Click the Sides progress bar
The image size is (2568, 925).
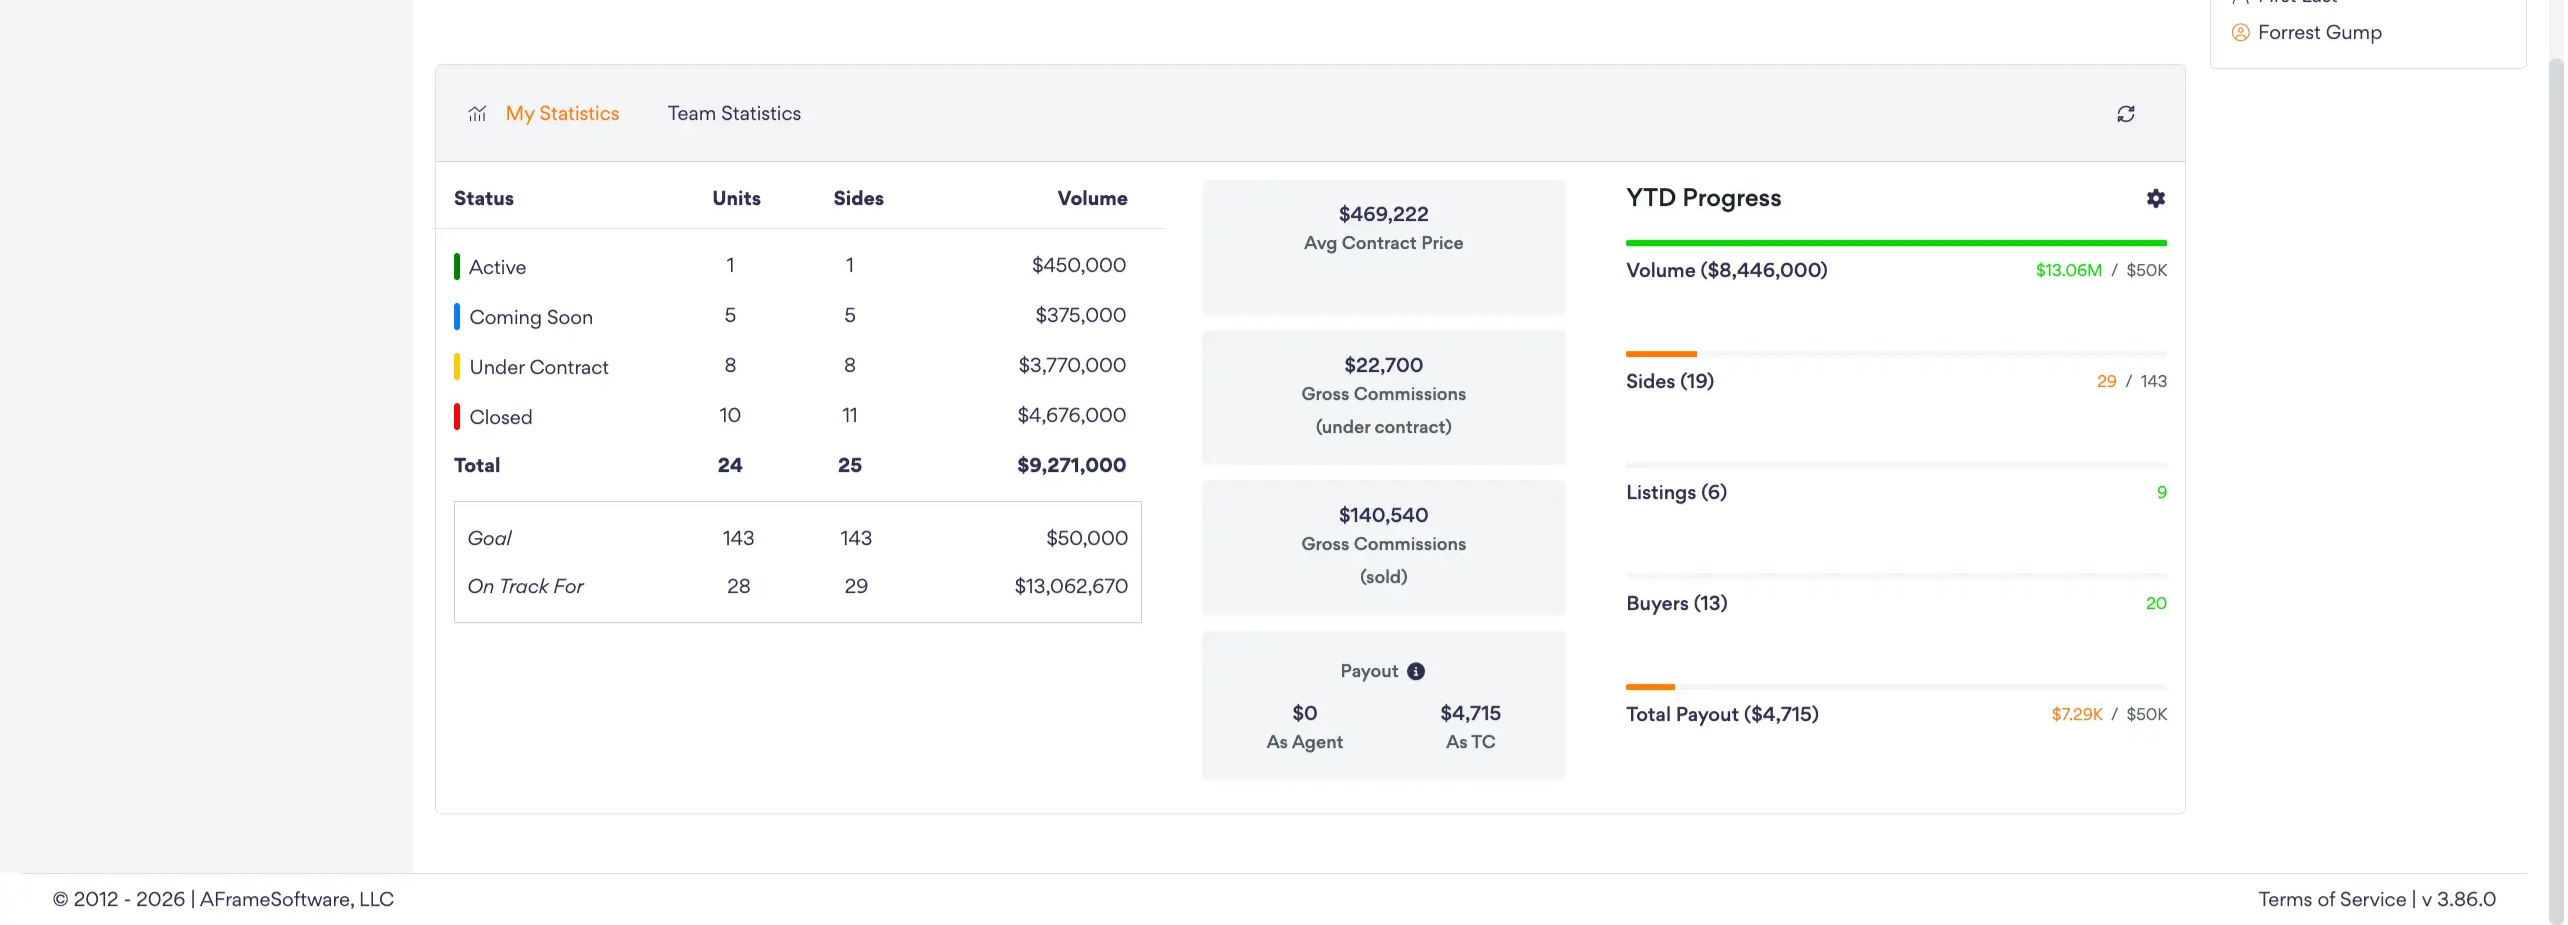click(x=1896, y=354)
